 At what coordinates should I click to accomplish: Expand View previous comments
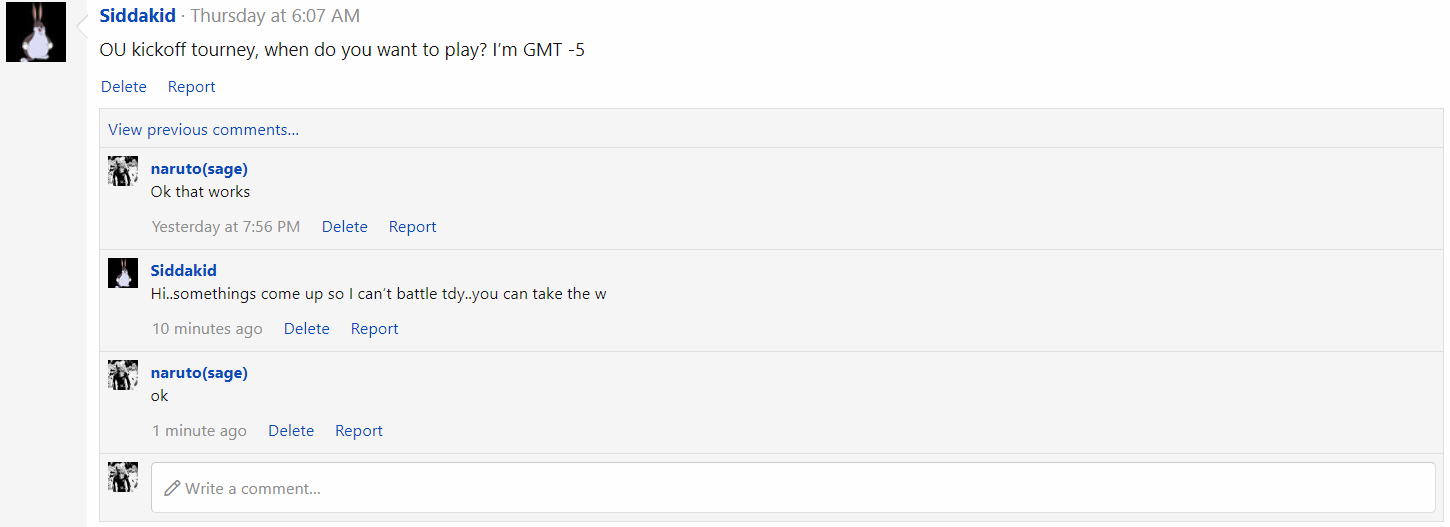coord(204,129)
